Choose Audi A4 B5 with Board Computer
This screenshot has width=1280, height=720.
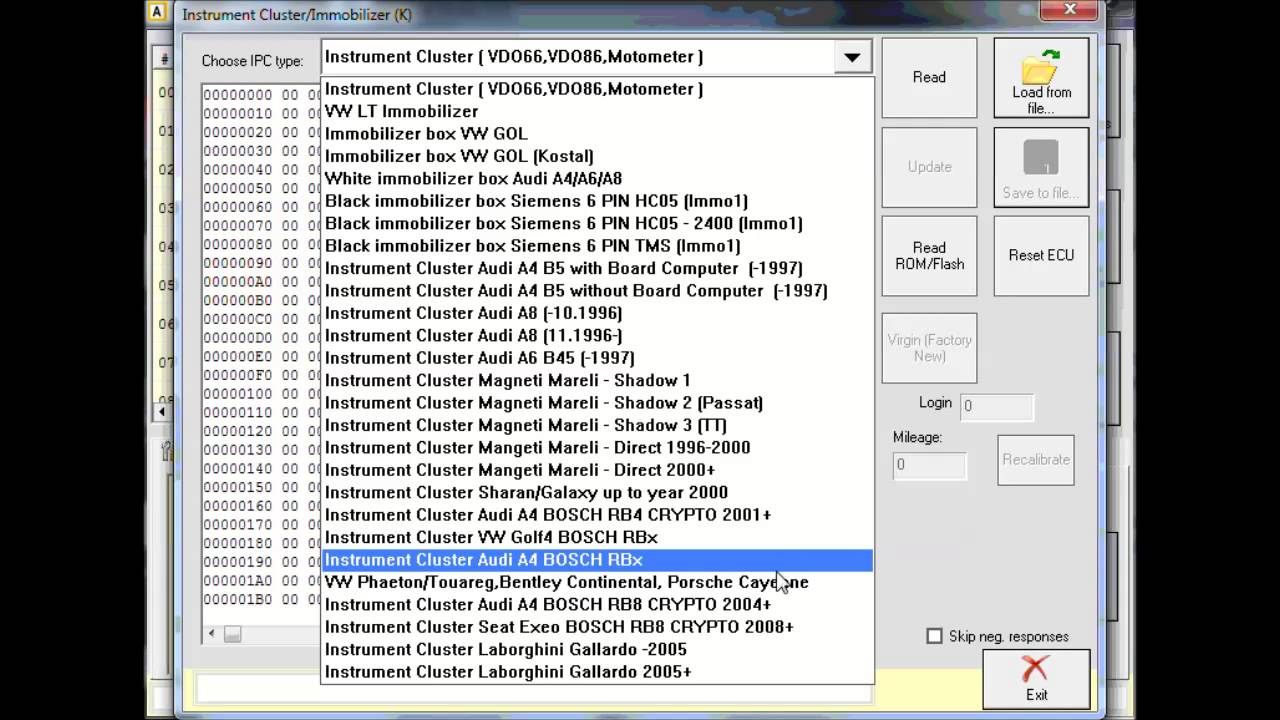click(597, 268)
